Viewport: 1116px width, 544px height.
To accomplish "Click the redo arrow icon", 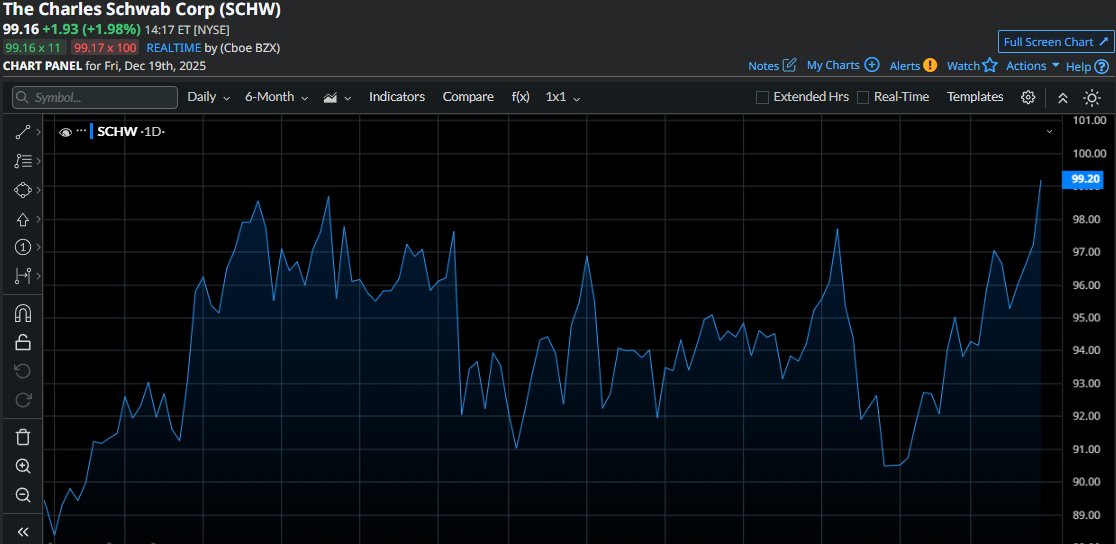I will (23, 400).
